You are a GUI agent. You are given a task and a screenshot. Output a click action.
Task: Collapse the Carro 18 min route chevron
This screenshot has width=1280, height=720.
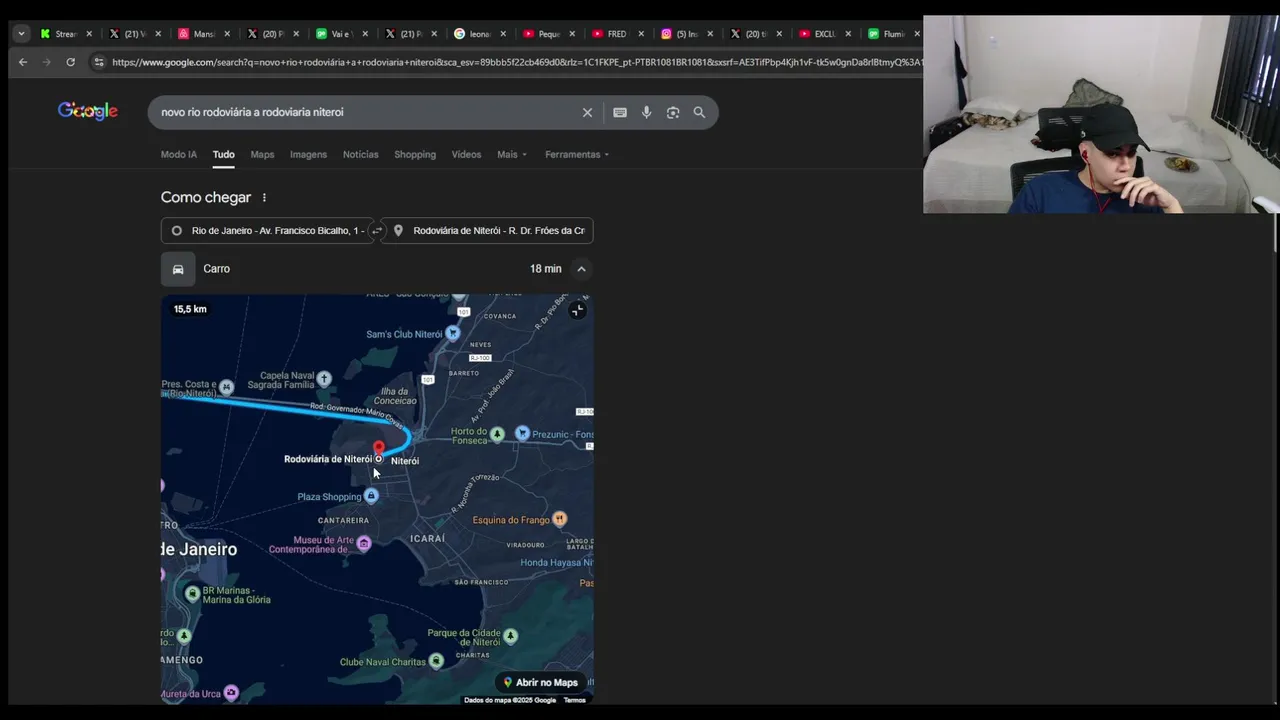point(581,269)
